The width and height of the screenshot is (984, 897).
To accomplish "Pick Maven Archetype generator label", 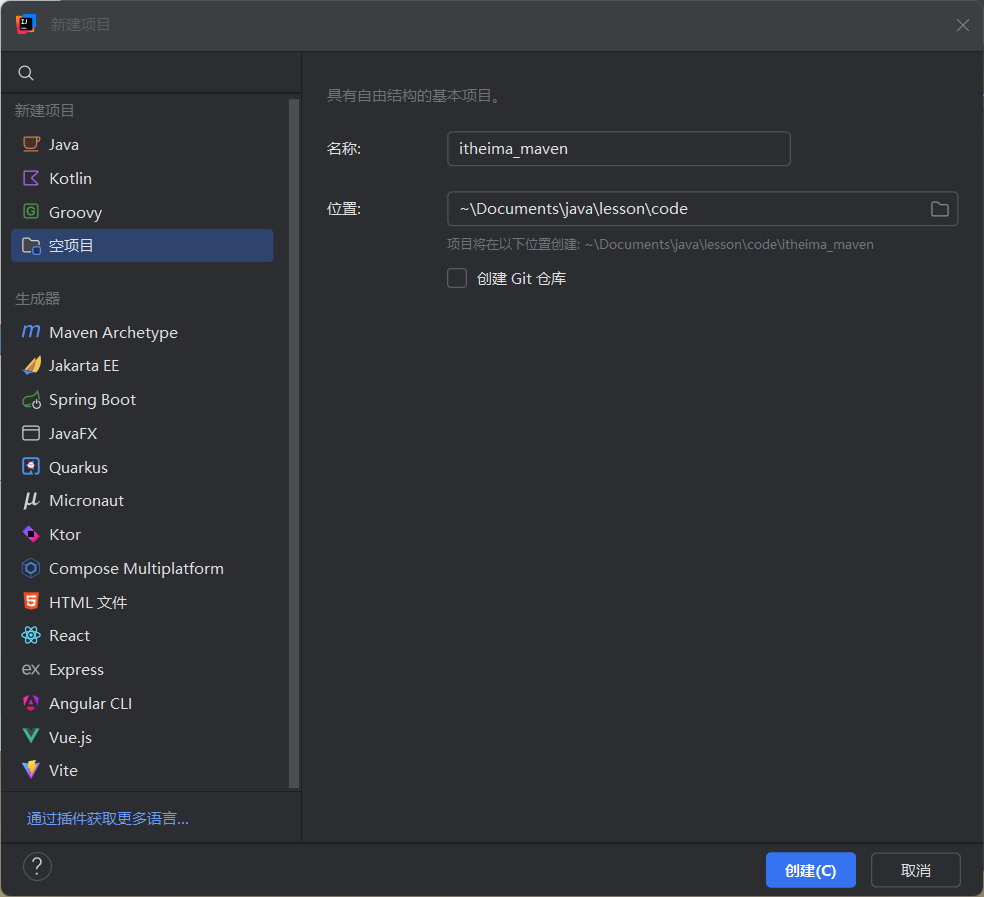I will 114,333.
